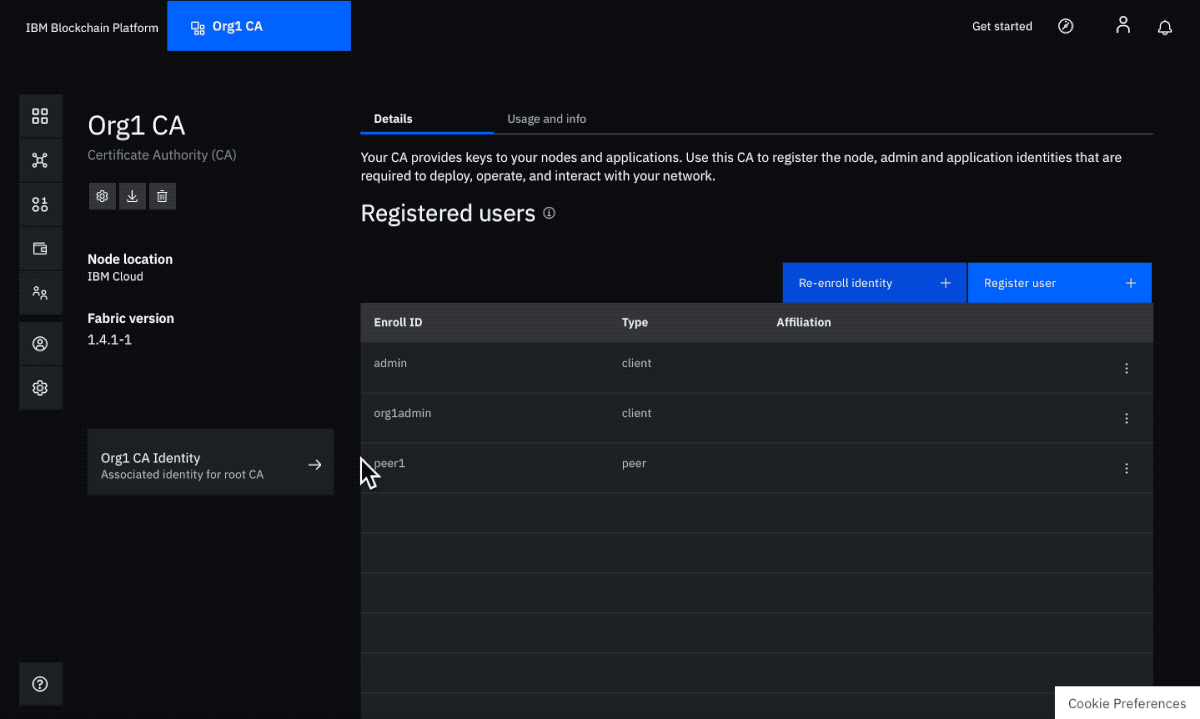This screenshot has height=719, width=1200.
Task: Click the Affiliation column header
Action: click(804, 323)
